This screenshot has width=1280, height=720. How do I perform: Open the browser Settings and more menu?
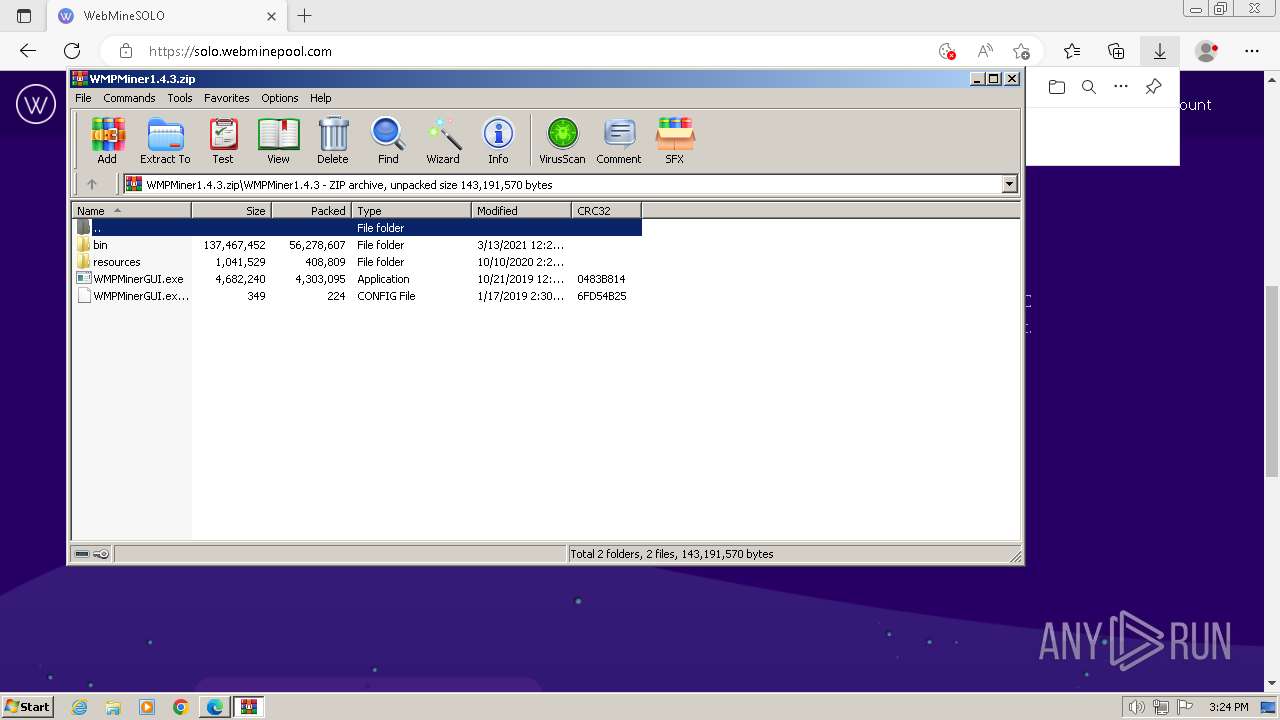click(1252, 51)
